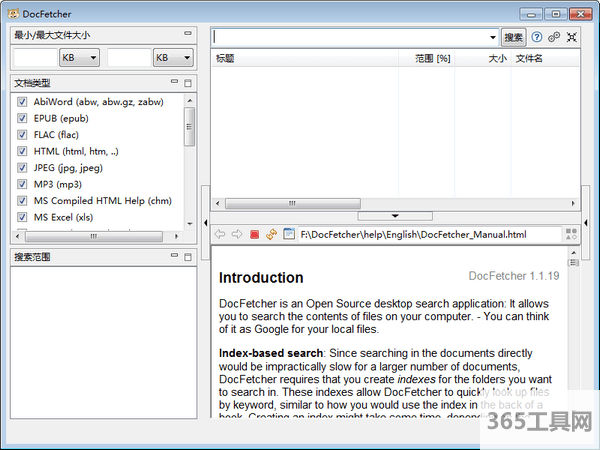Screen dimensions: 600x450
Task: Sort results by 大小 column header
Action: 496,59
